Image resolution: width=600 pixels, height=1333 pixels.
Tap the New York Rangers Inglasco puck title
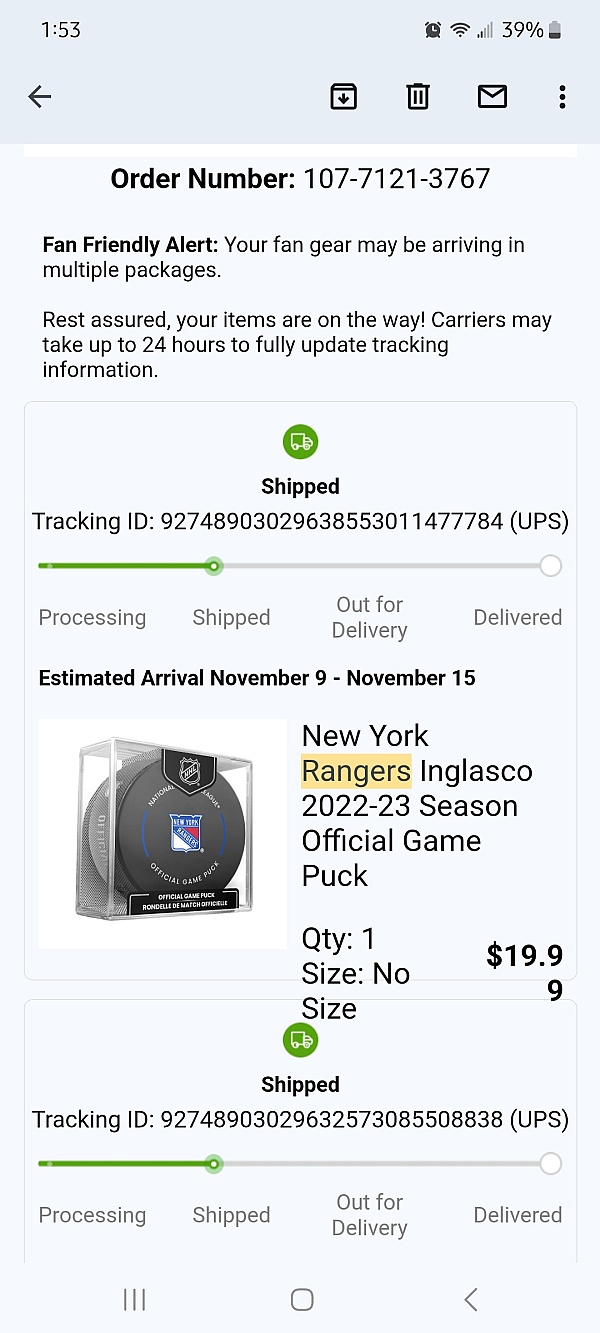(417, 805)
